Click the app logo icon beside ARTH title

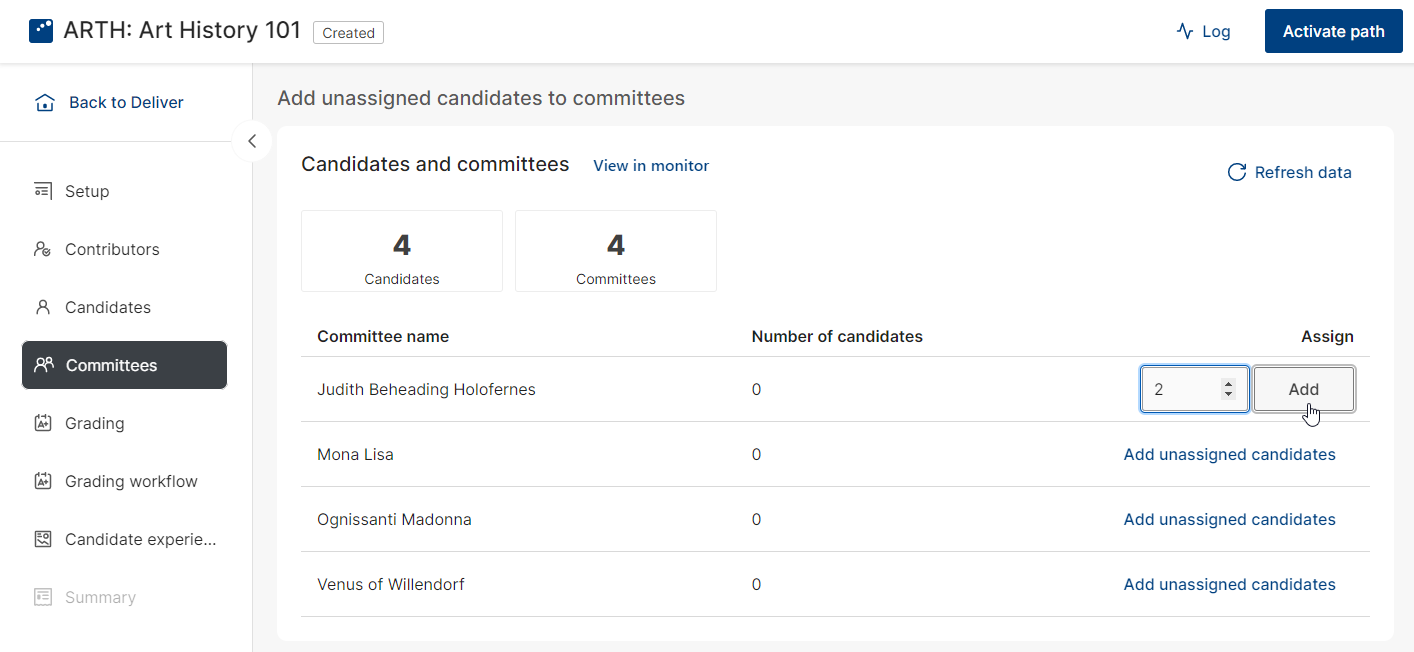pos(41,31)
